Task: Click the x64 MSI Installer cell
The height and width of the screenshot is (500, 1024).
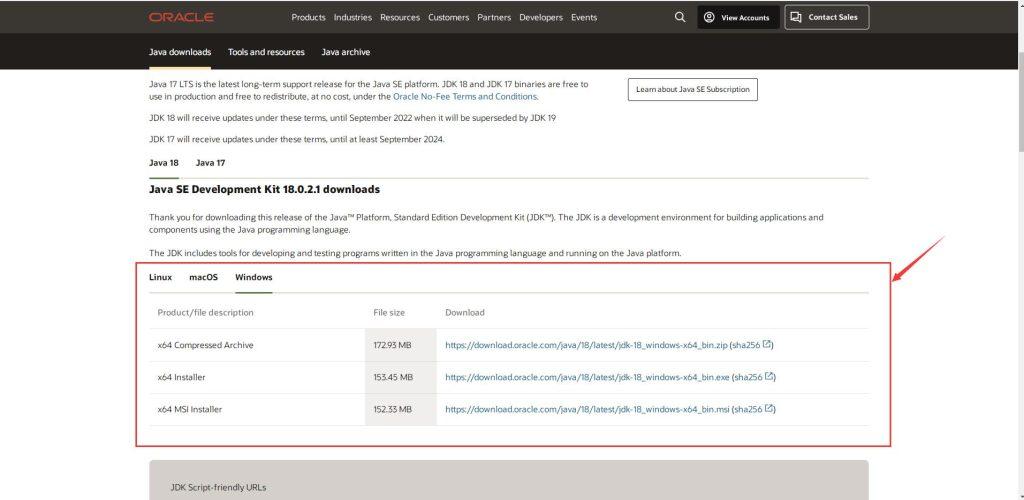Action: (257, 410)
